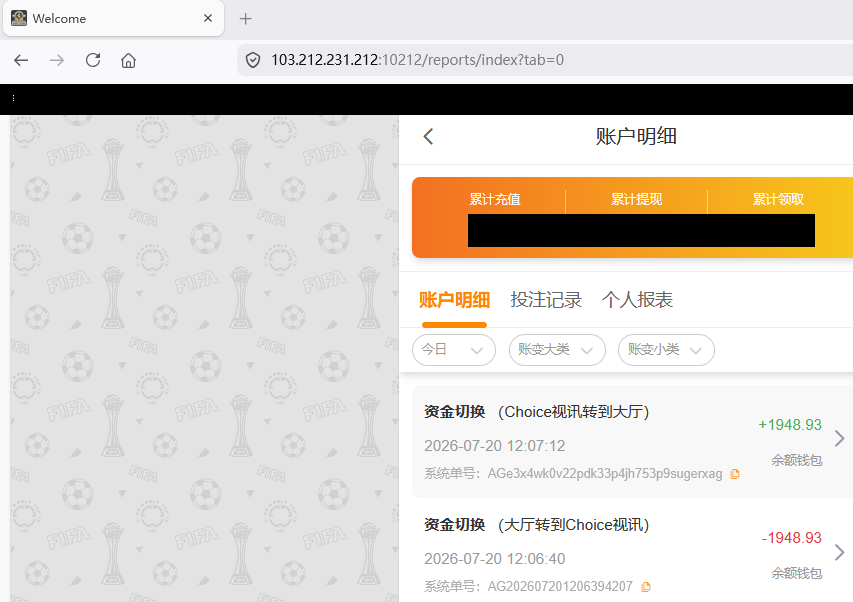
Task: Click the browser forward arrow
Action: (57, 60)
